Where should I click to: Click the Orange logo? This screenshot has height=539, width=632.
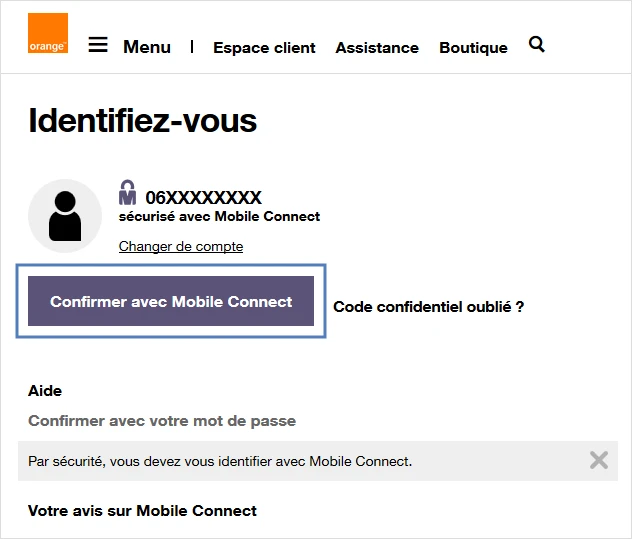coord(48,33)
